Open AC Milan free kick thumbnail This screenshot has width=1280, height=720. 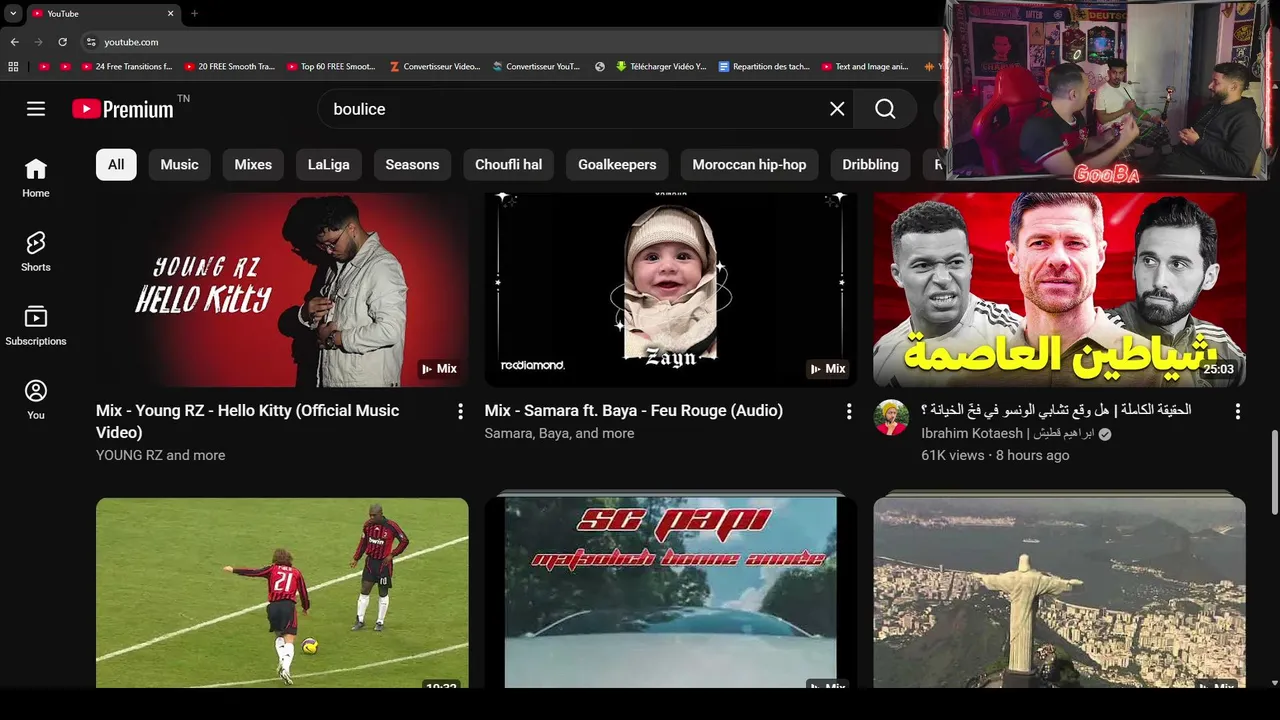point(282,593)
